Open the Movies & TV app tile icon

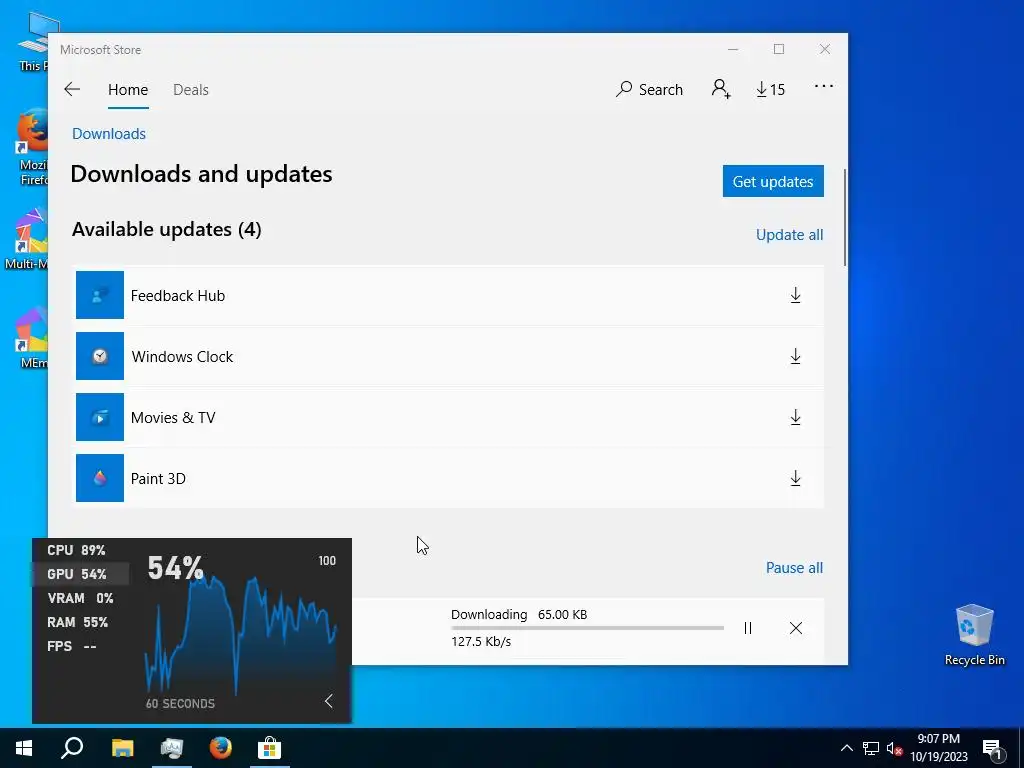pos(100,417)
